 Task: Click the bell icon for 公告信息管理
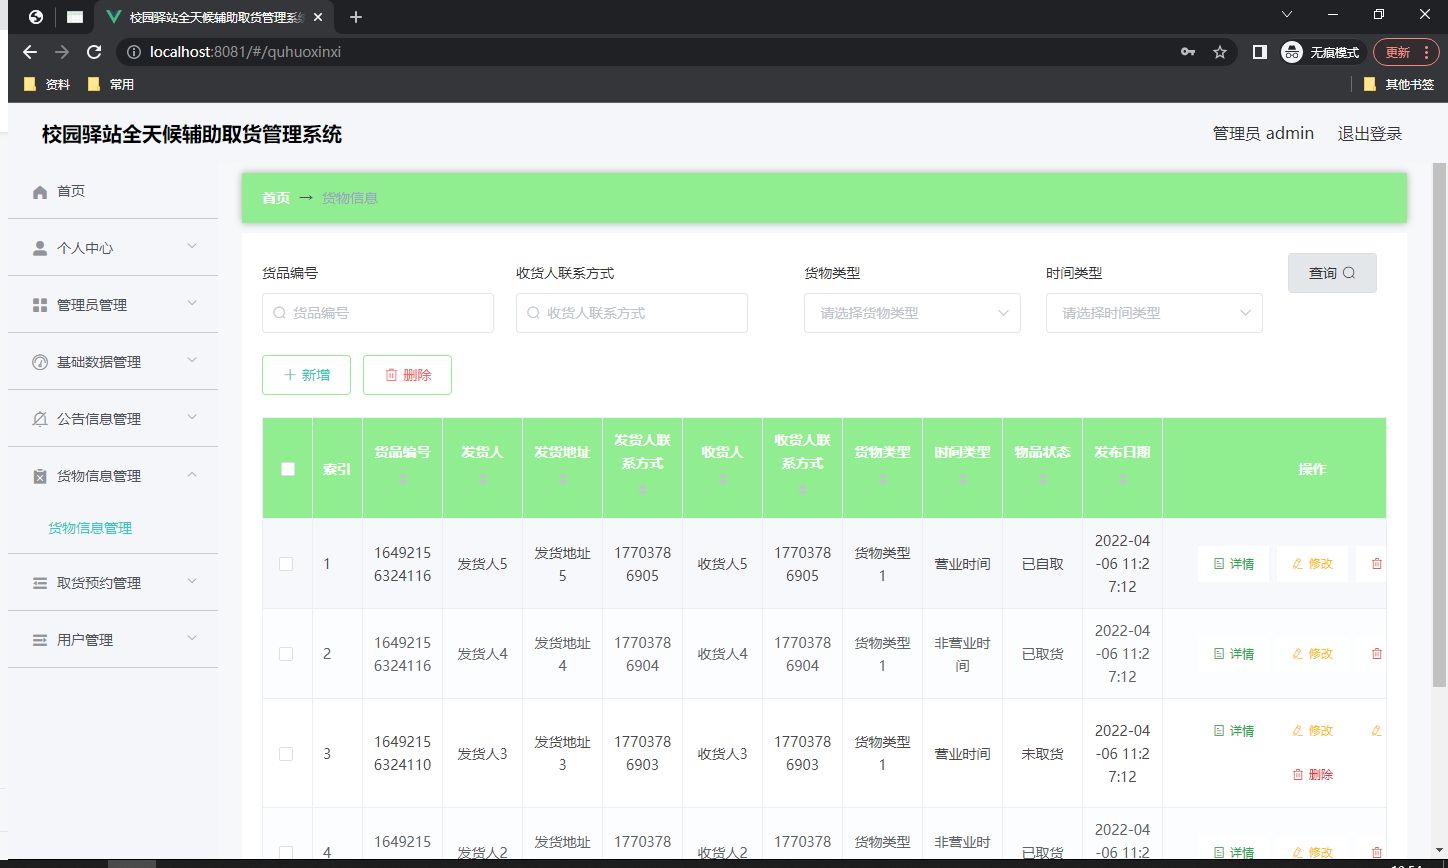pos(40,419)
